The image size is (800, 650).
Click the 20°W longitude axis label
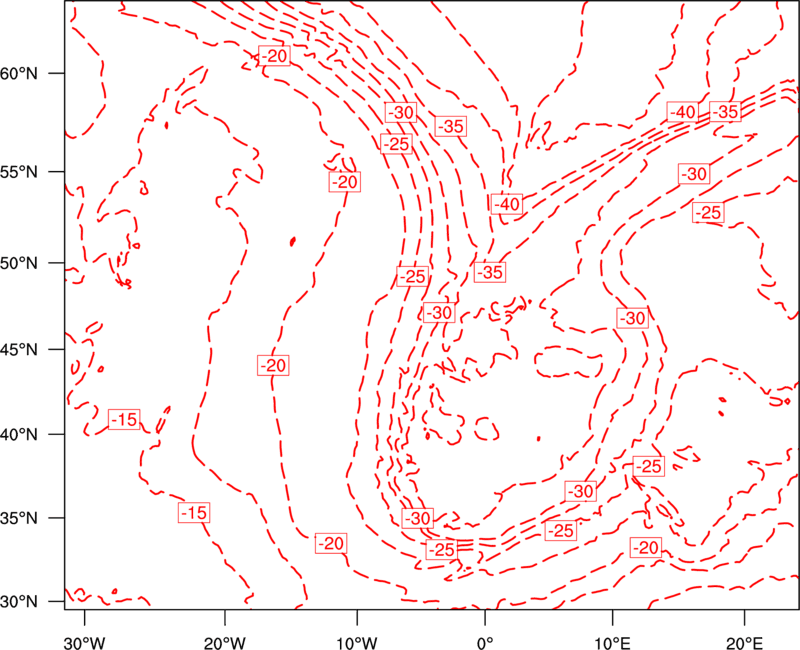[224, 642]
